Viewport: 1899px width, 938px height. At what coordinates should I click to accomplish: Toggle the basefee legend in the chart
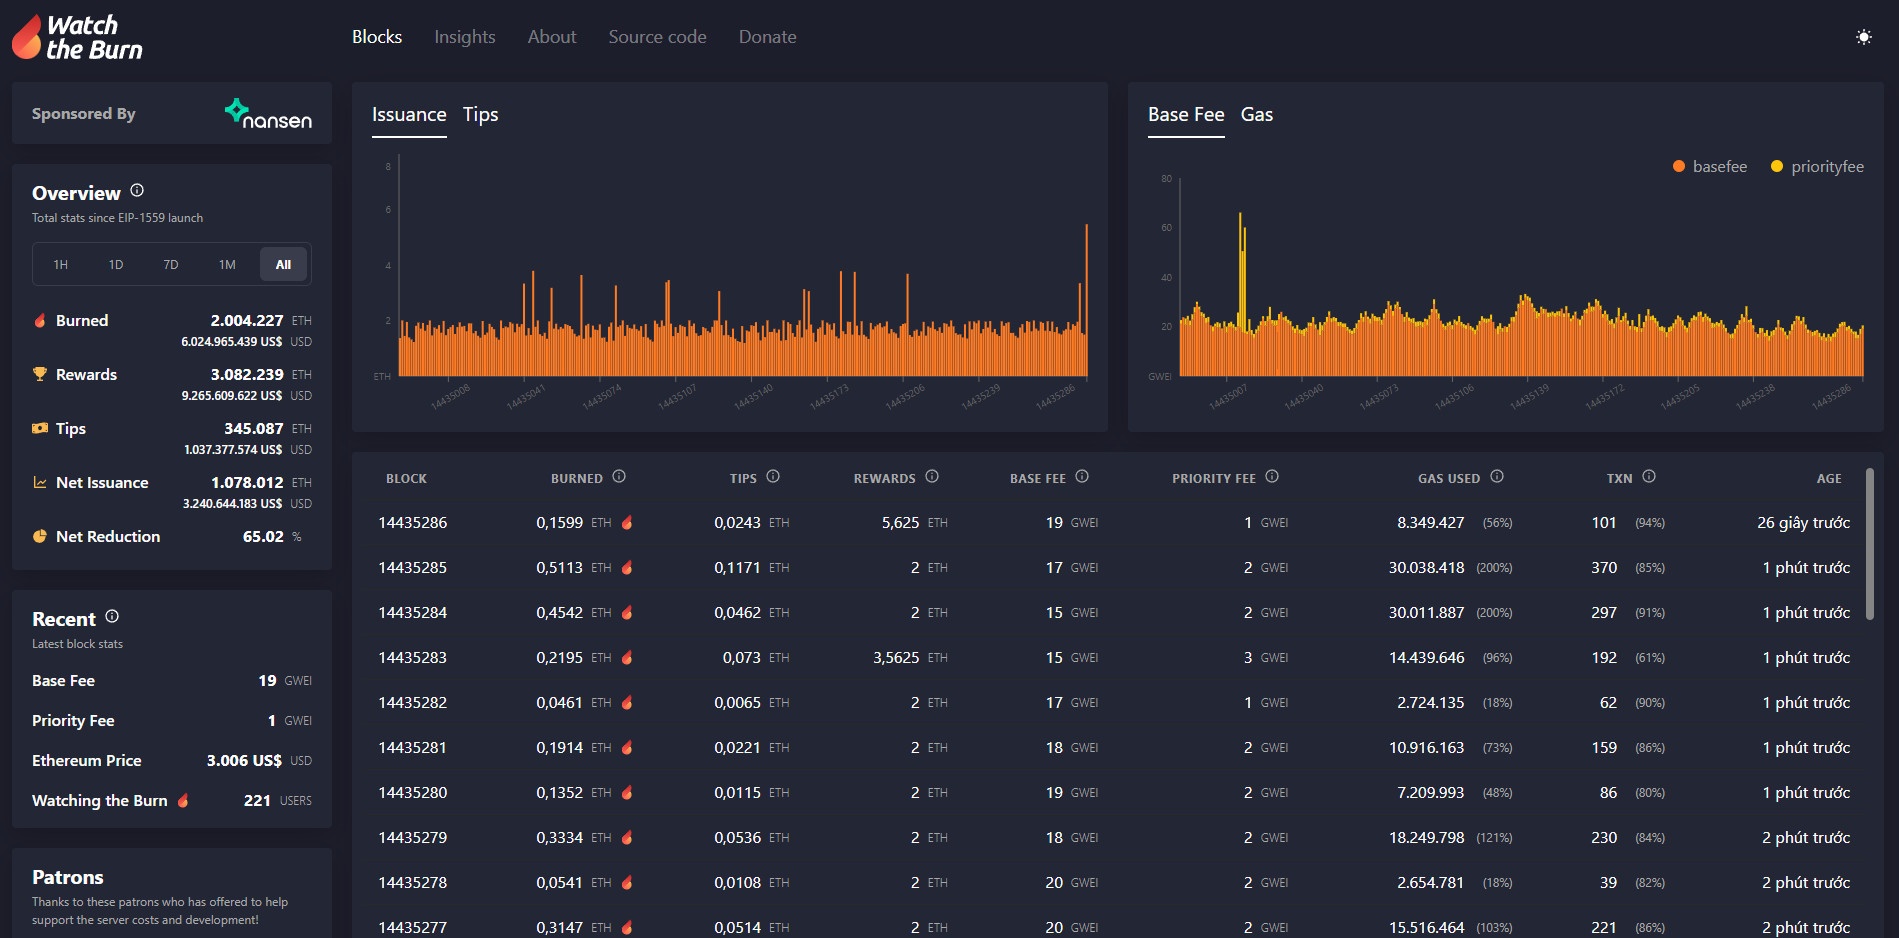click(x=1710, y=166)
